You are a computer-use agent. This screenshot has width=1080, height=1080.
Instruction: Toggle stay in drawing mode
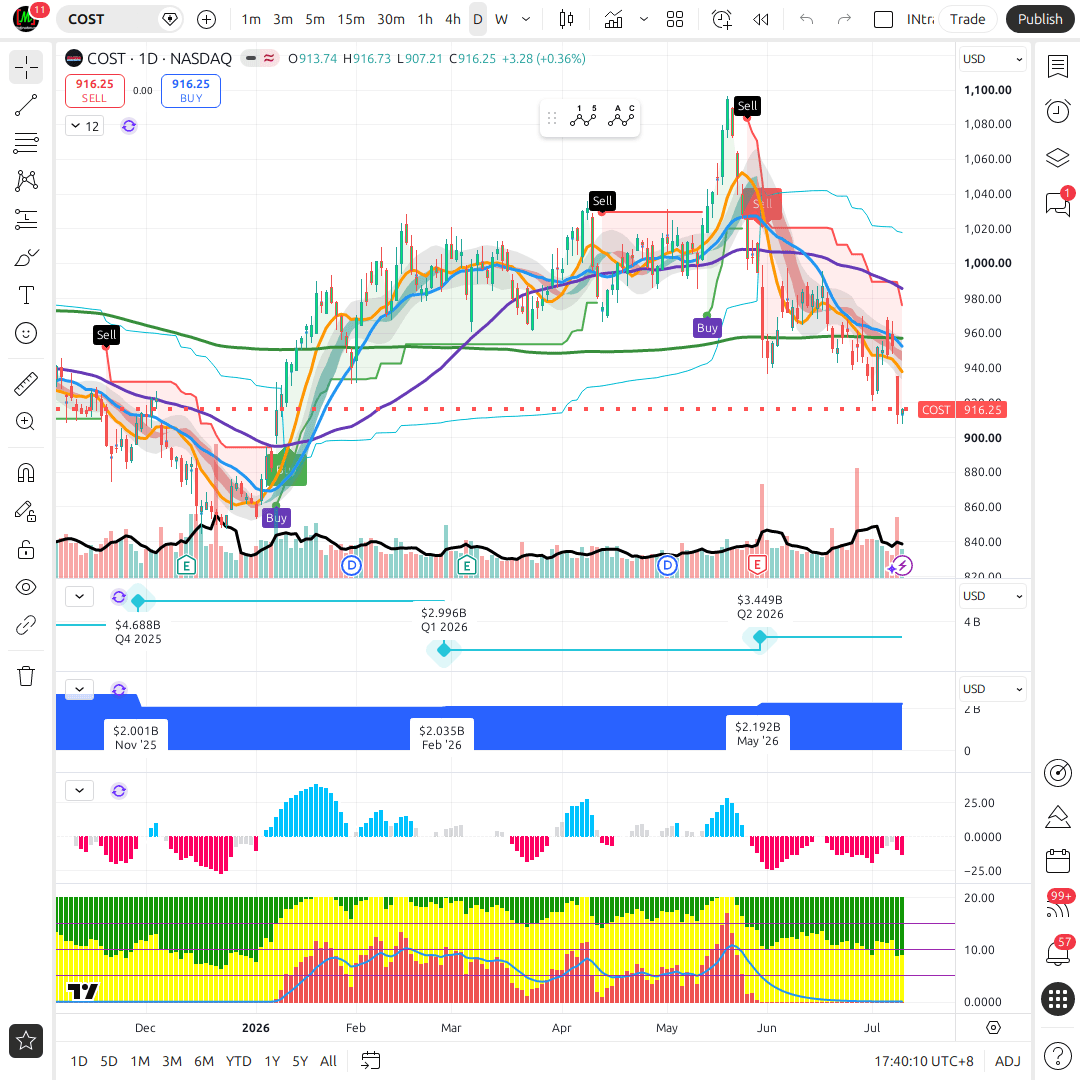26,511
